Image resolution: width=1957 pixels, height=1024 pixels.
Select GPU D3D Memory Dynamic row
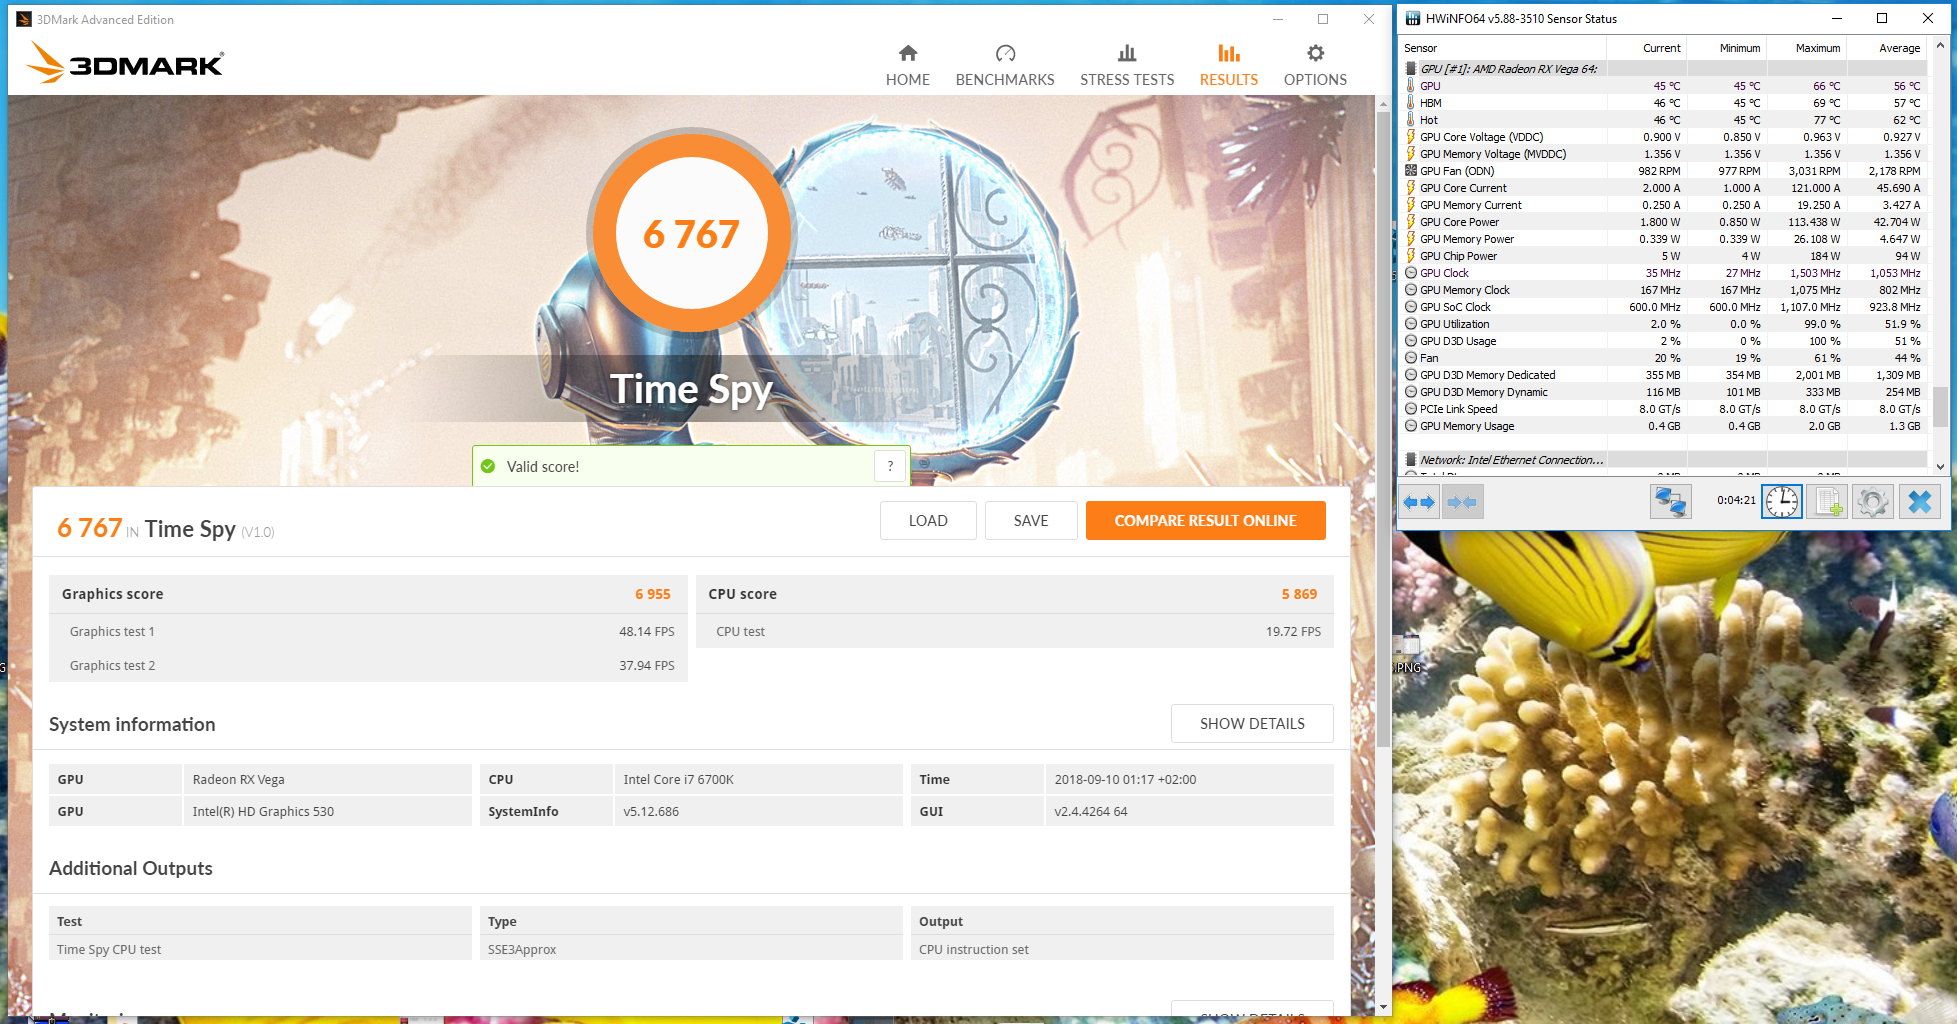pos(1663,392)
